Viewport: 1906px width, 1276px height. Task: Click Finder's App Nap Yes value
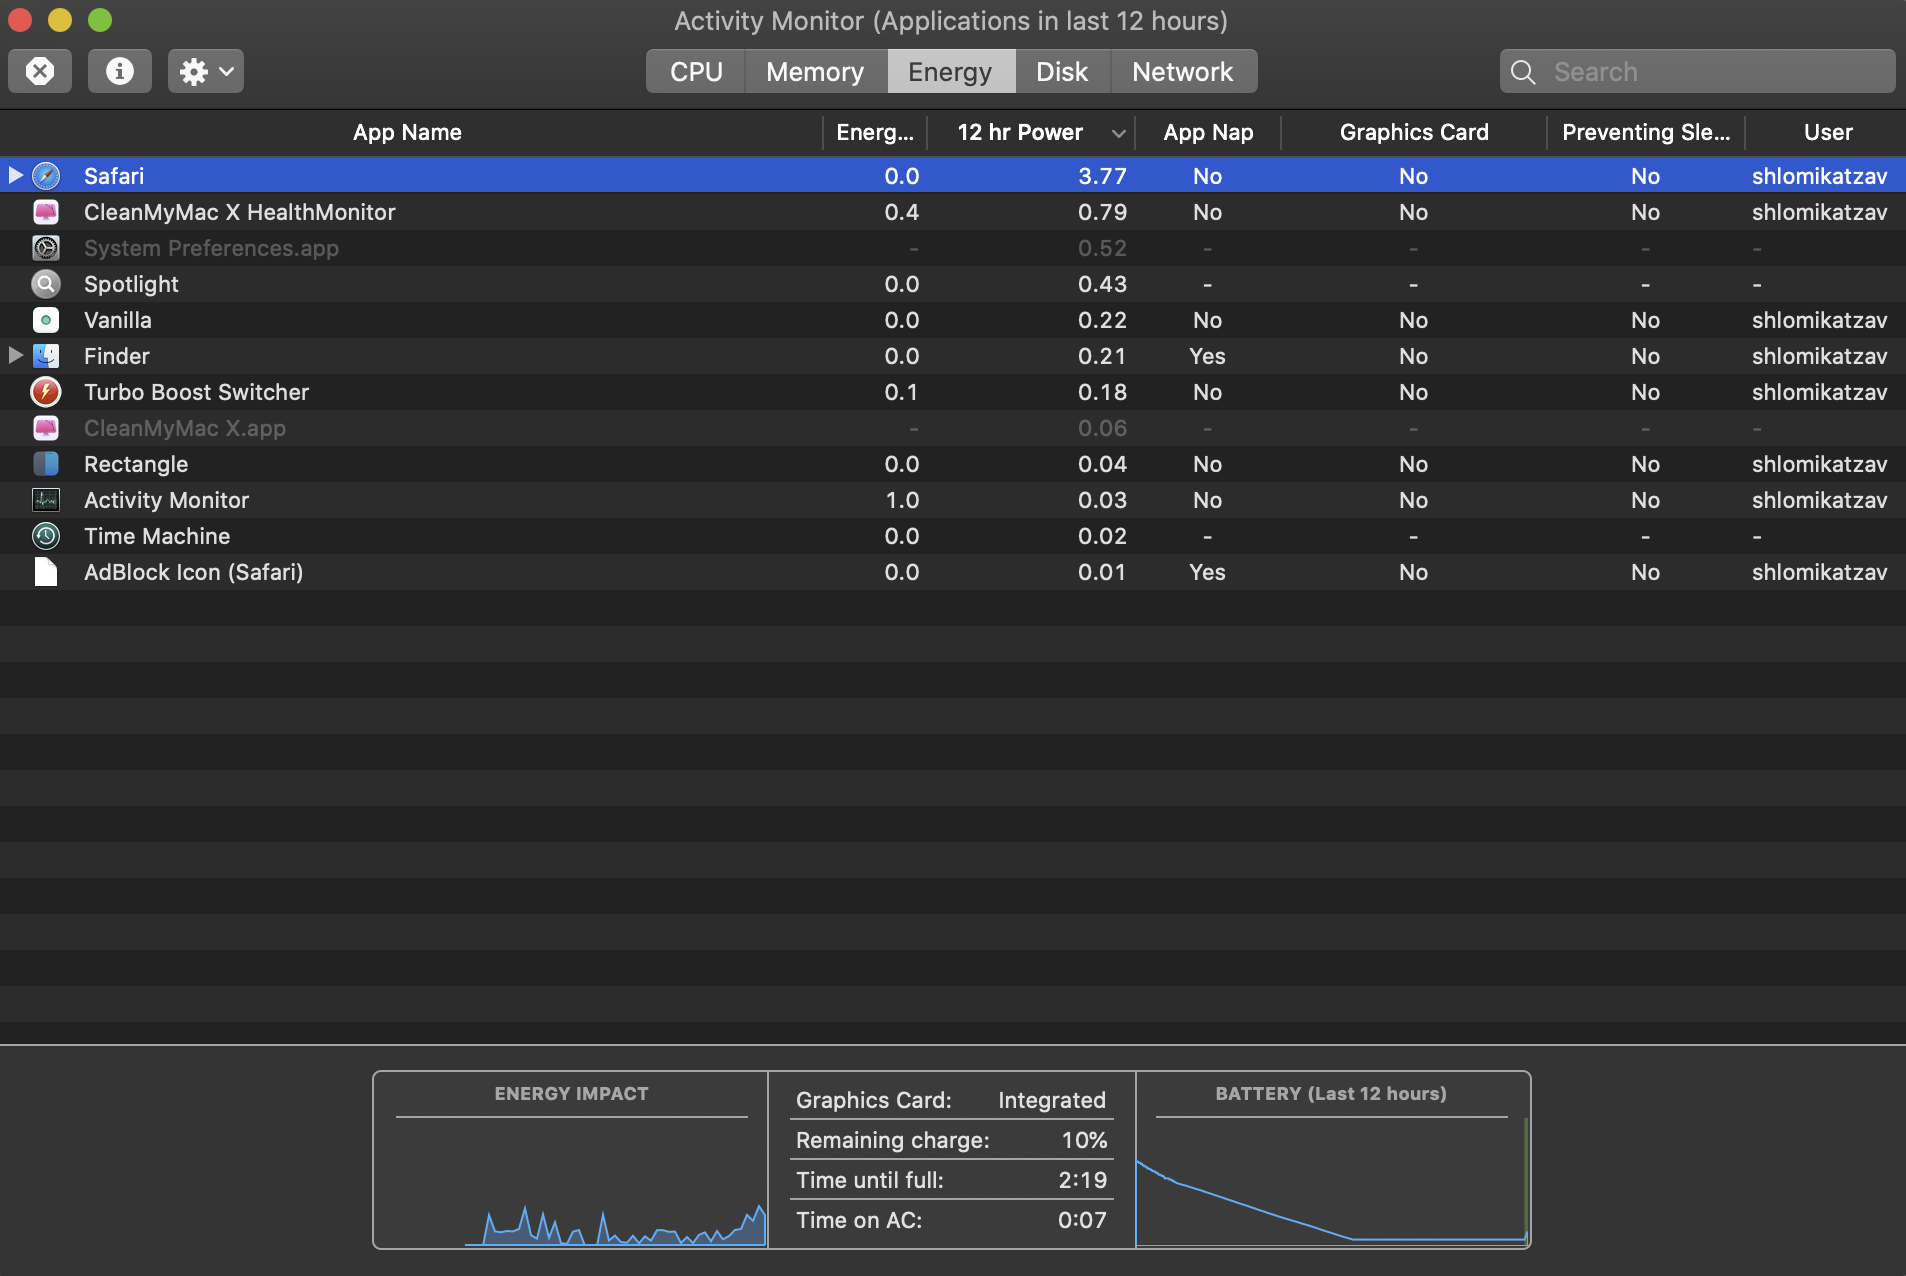[1207, 356]
